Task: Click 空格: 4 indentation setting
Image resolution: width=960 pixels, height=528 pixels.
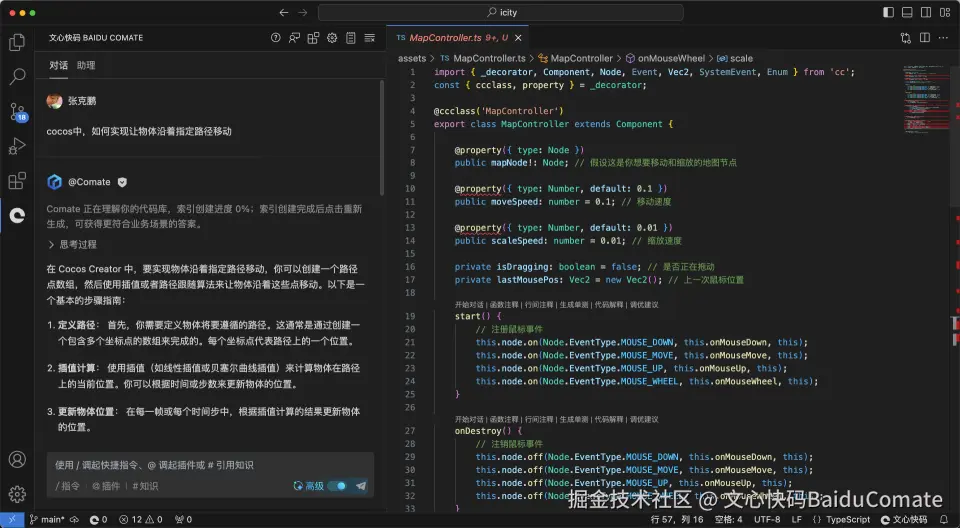Action: coord(728,519)
